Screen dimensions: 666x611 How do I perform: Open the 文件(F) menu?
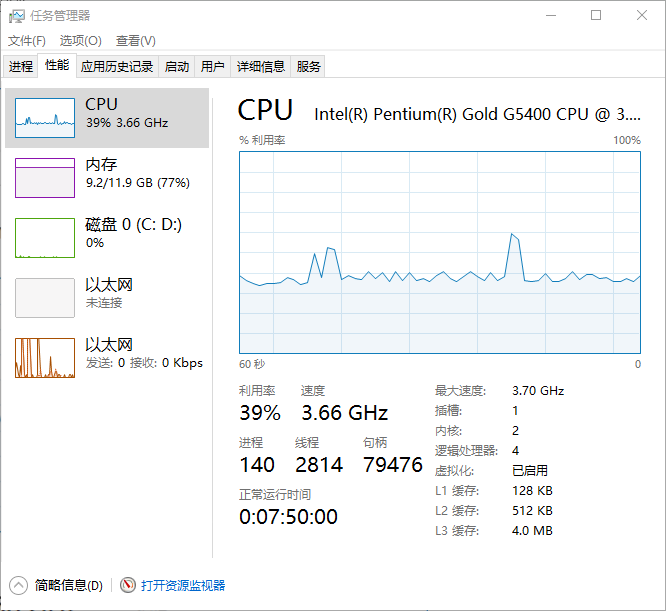coord(27,41)
